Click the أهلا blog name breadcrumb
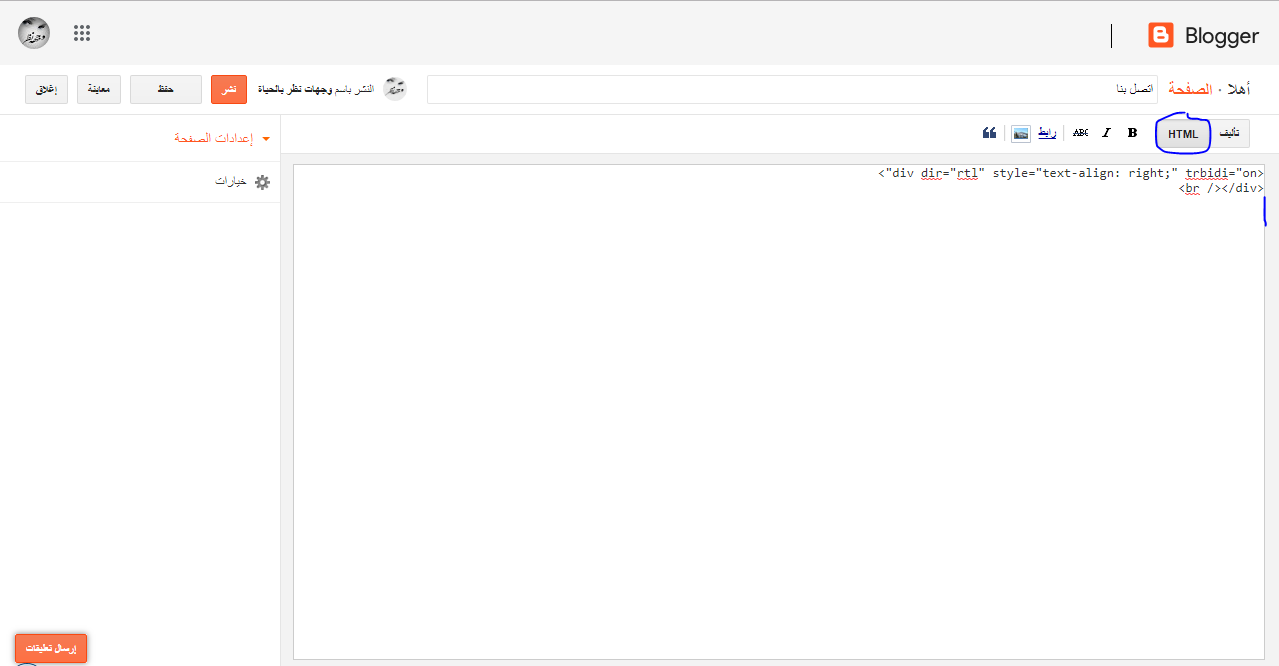1279x666 pixels. click(1237, 89)
